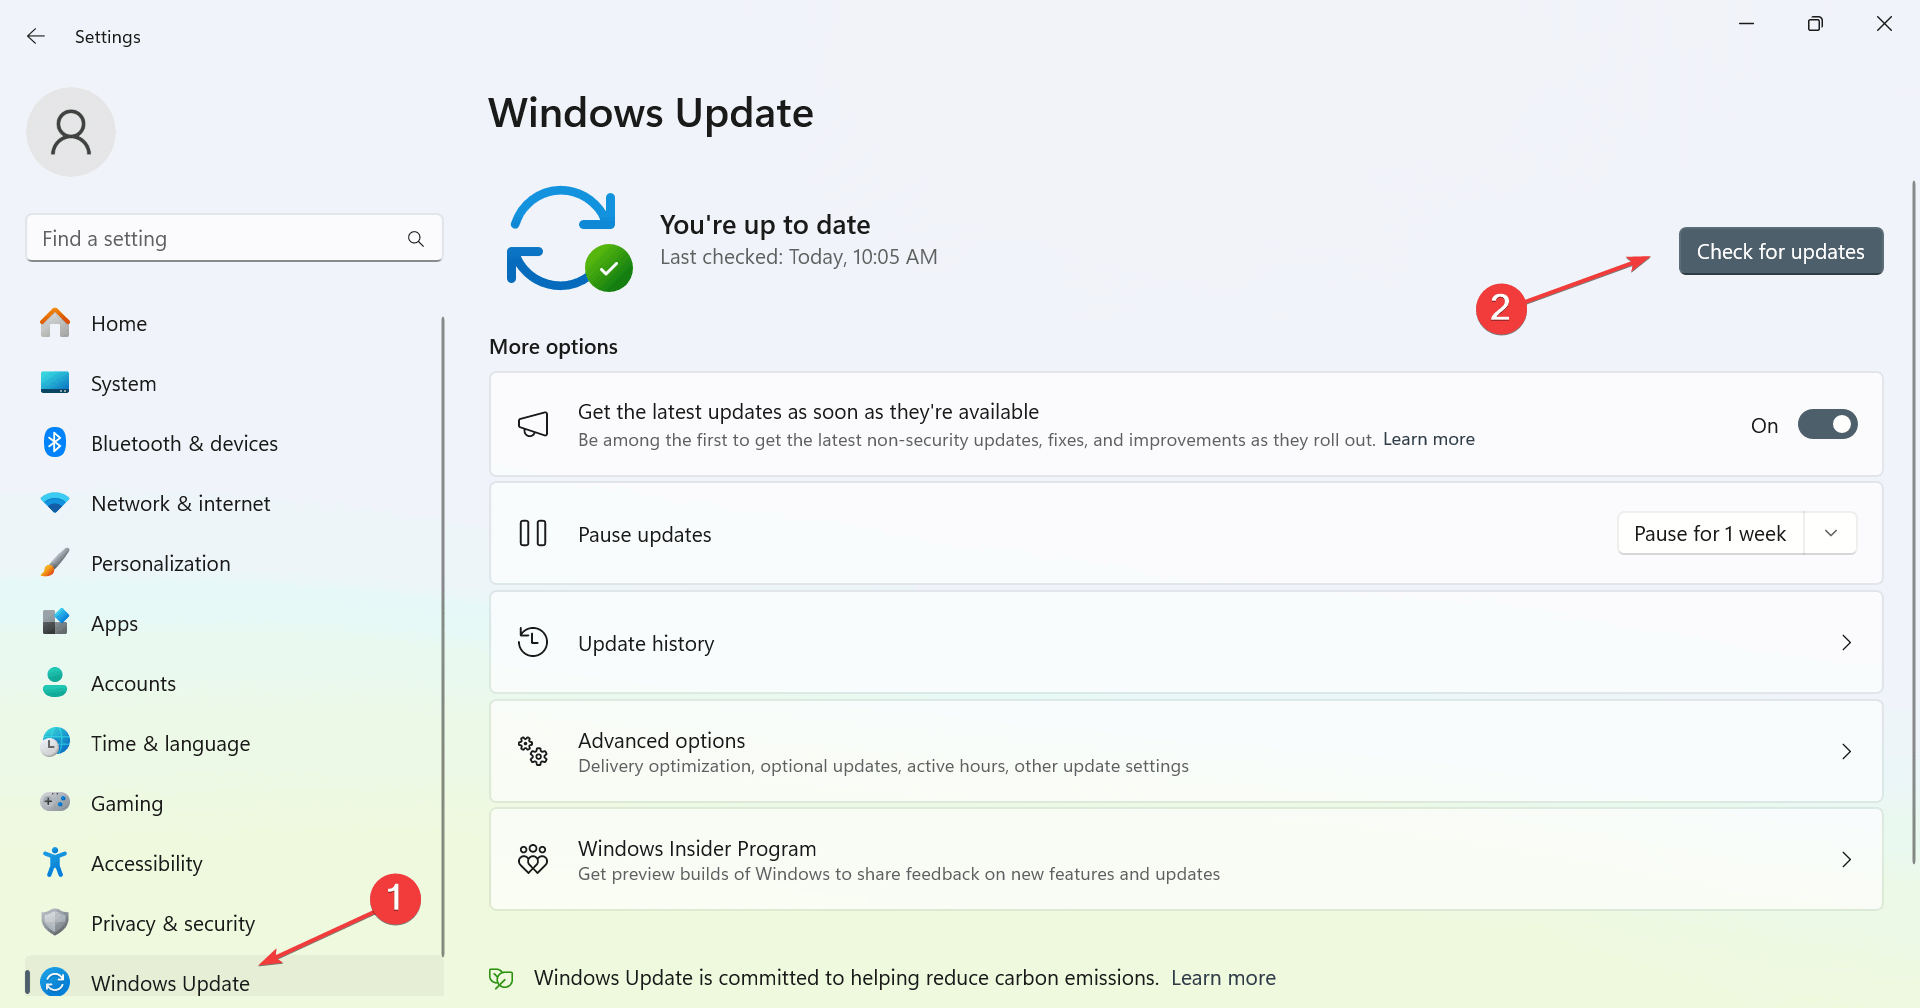
Task: Click the Network & internet icon
Action: [55, 503]
